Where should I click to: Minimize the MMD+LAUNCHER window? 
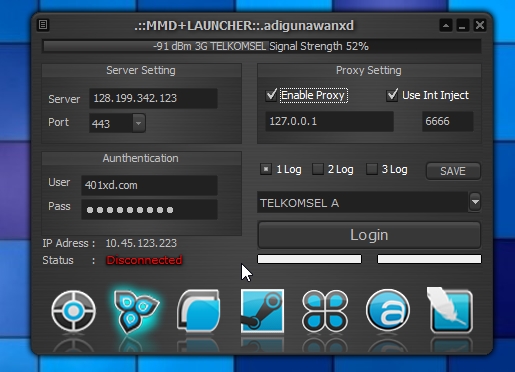click(x=462, y=25)
